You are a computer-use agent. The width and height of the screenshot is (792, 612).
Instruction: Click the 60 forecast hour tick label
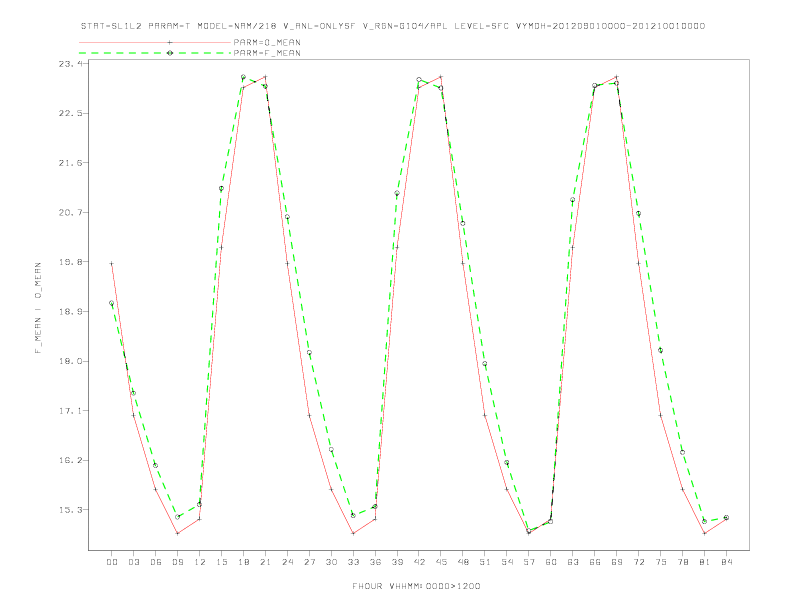[x=551, y=562]
